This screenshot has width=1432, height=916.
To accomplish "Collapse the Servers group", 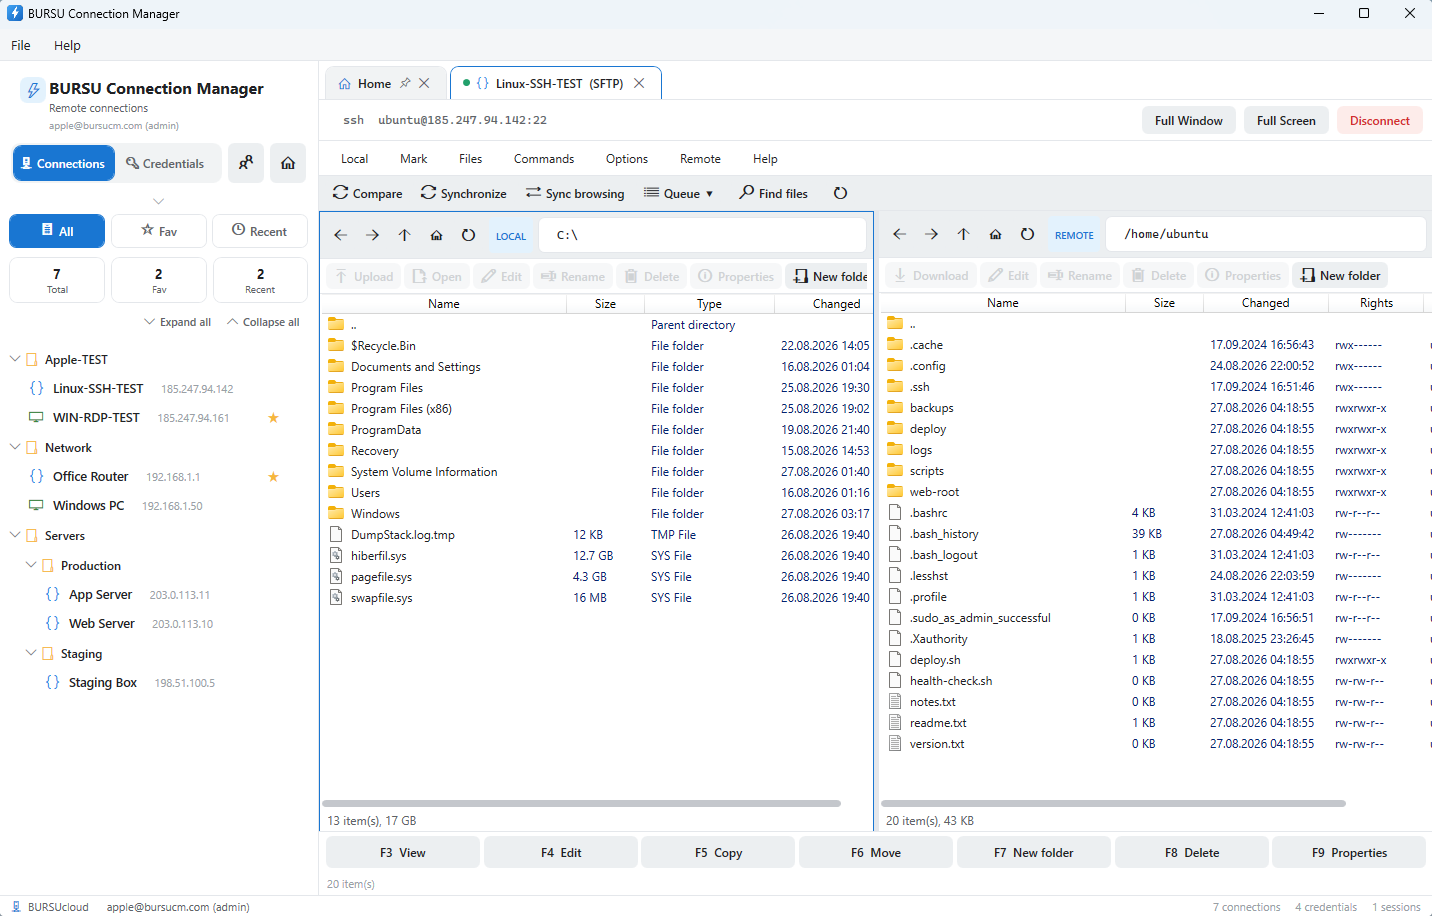I will click(x=15, y=535).
